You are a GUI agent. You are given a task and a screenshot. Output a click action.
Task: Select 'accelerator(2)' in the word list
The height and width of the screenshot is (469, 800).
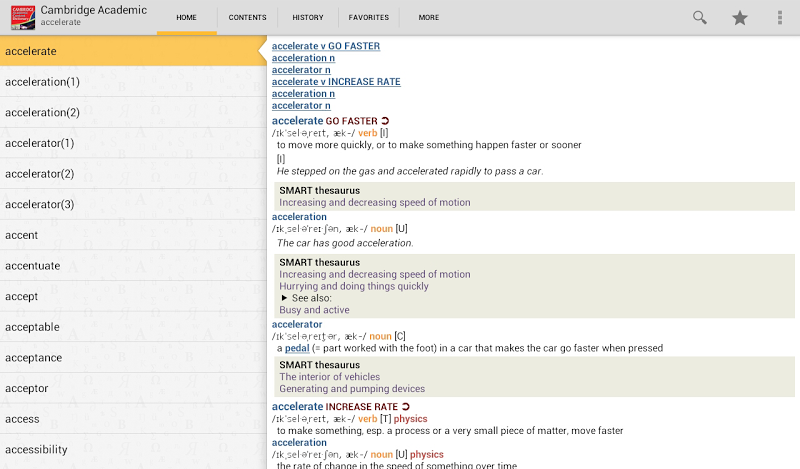click(133, 174)
